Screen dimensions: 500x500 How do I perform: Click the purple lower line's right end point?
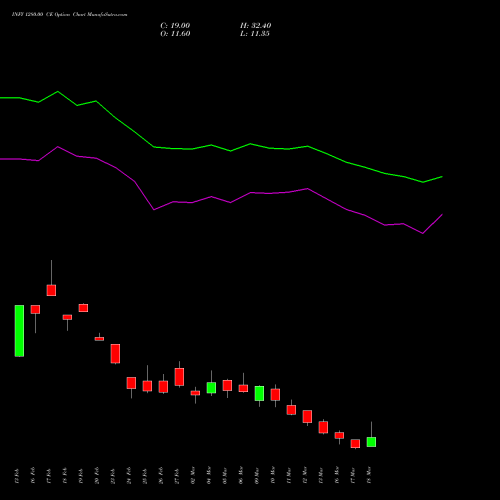pos(442,215)
